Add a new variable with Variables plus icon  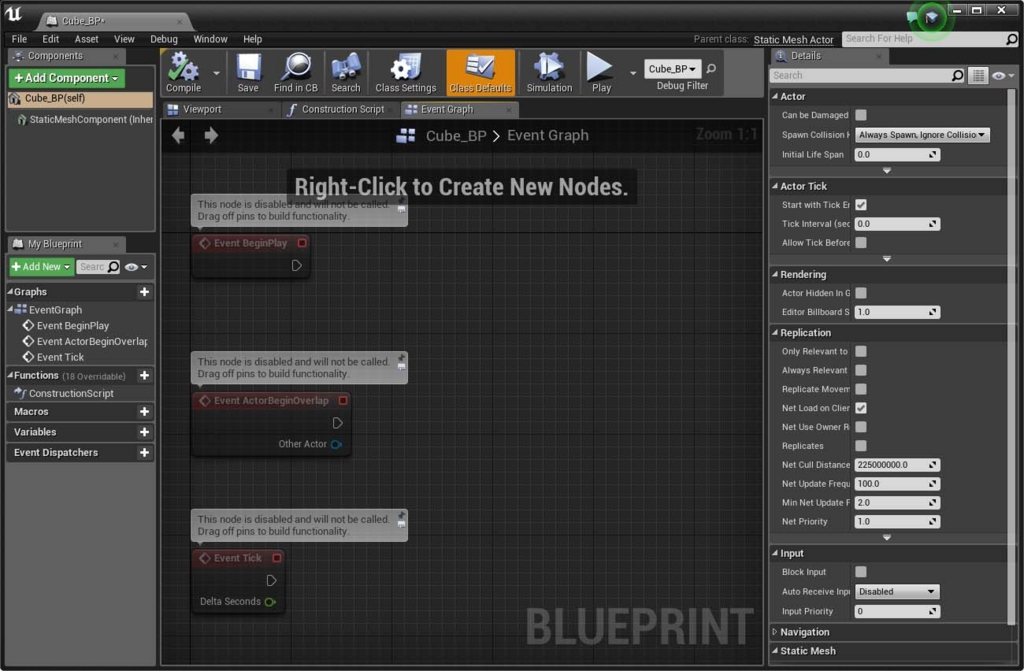tap(144, 432)
